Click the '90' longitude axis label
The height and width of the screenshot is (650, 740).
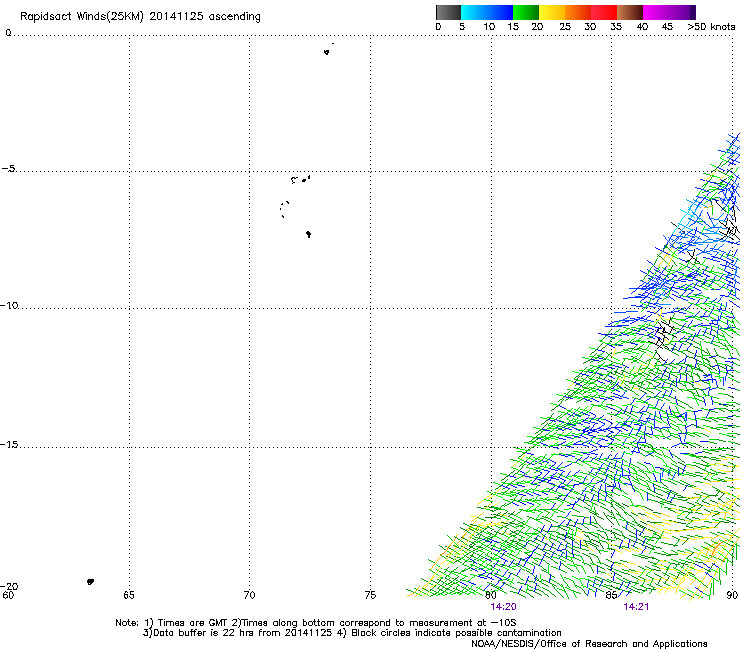732,595
